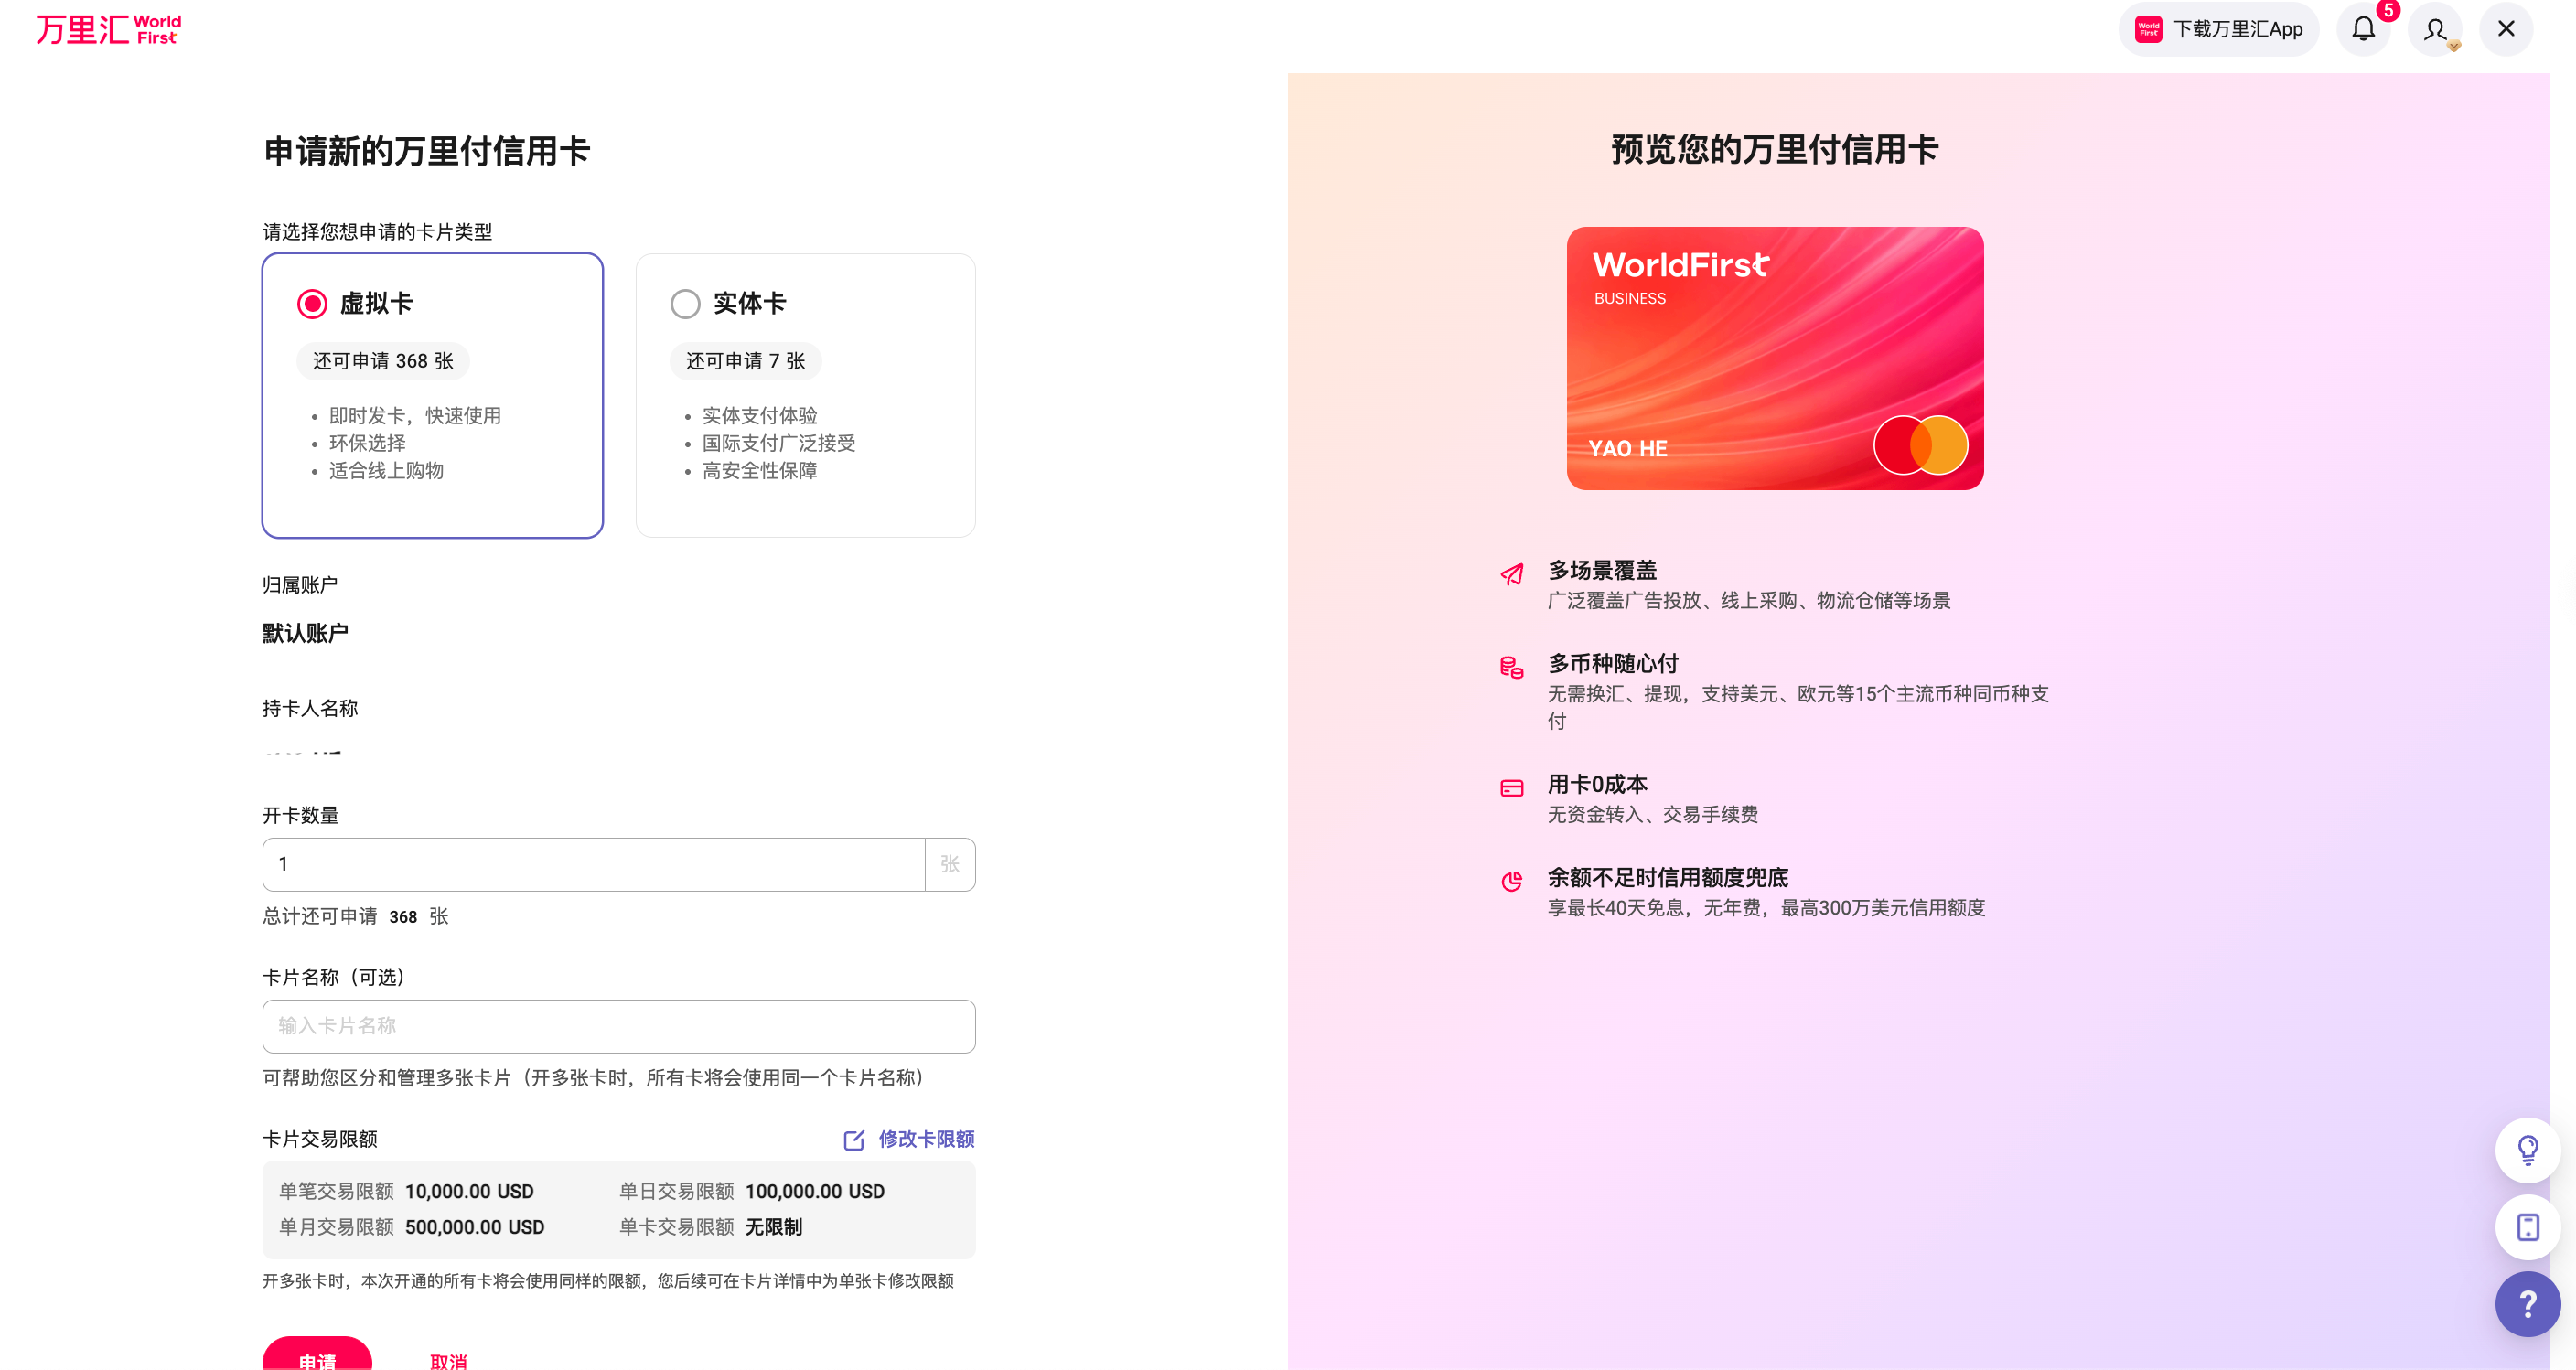Click the edit pencil icon beside 修改卡限额

pyautogui.click(x=854, y=1140)
